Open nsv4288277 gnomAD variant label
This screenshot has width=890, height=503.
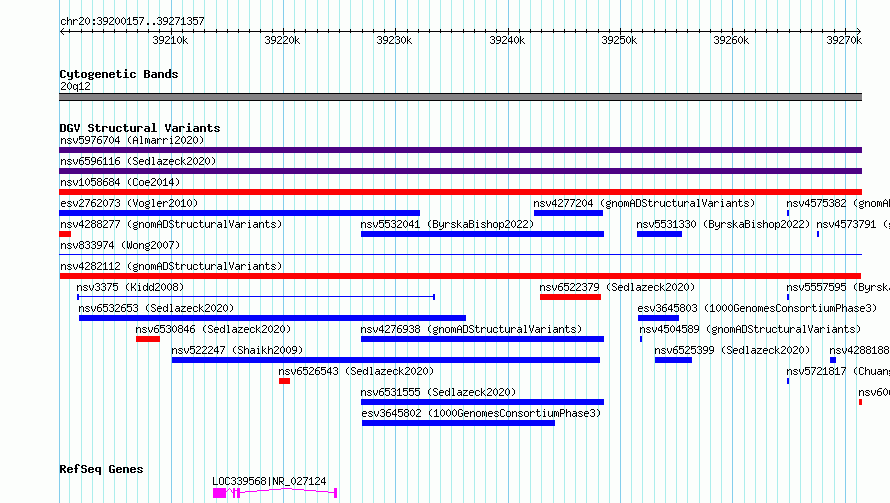pos(171,224)
